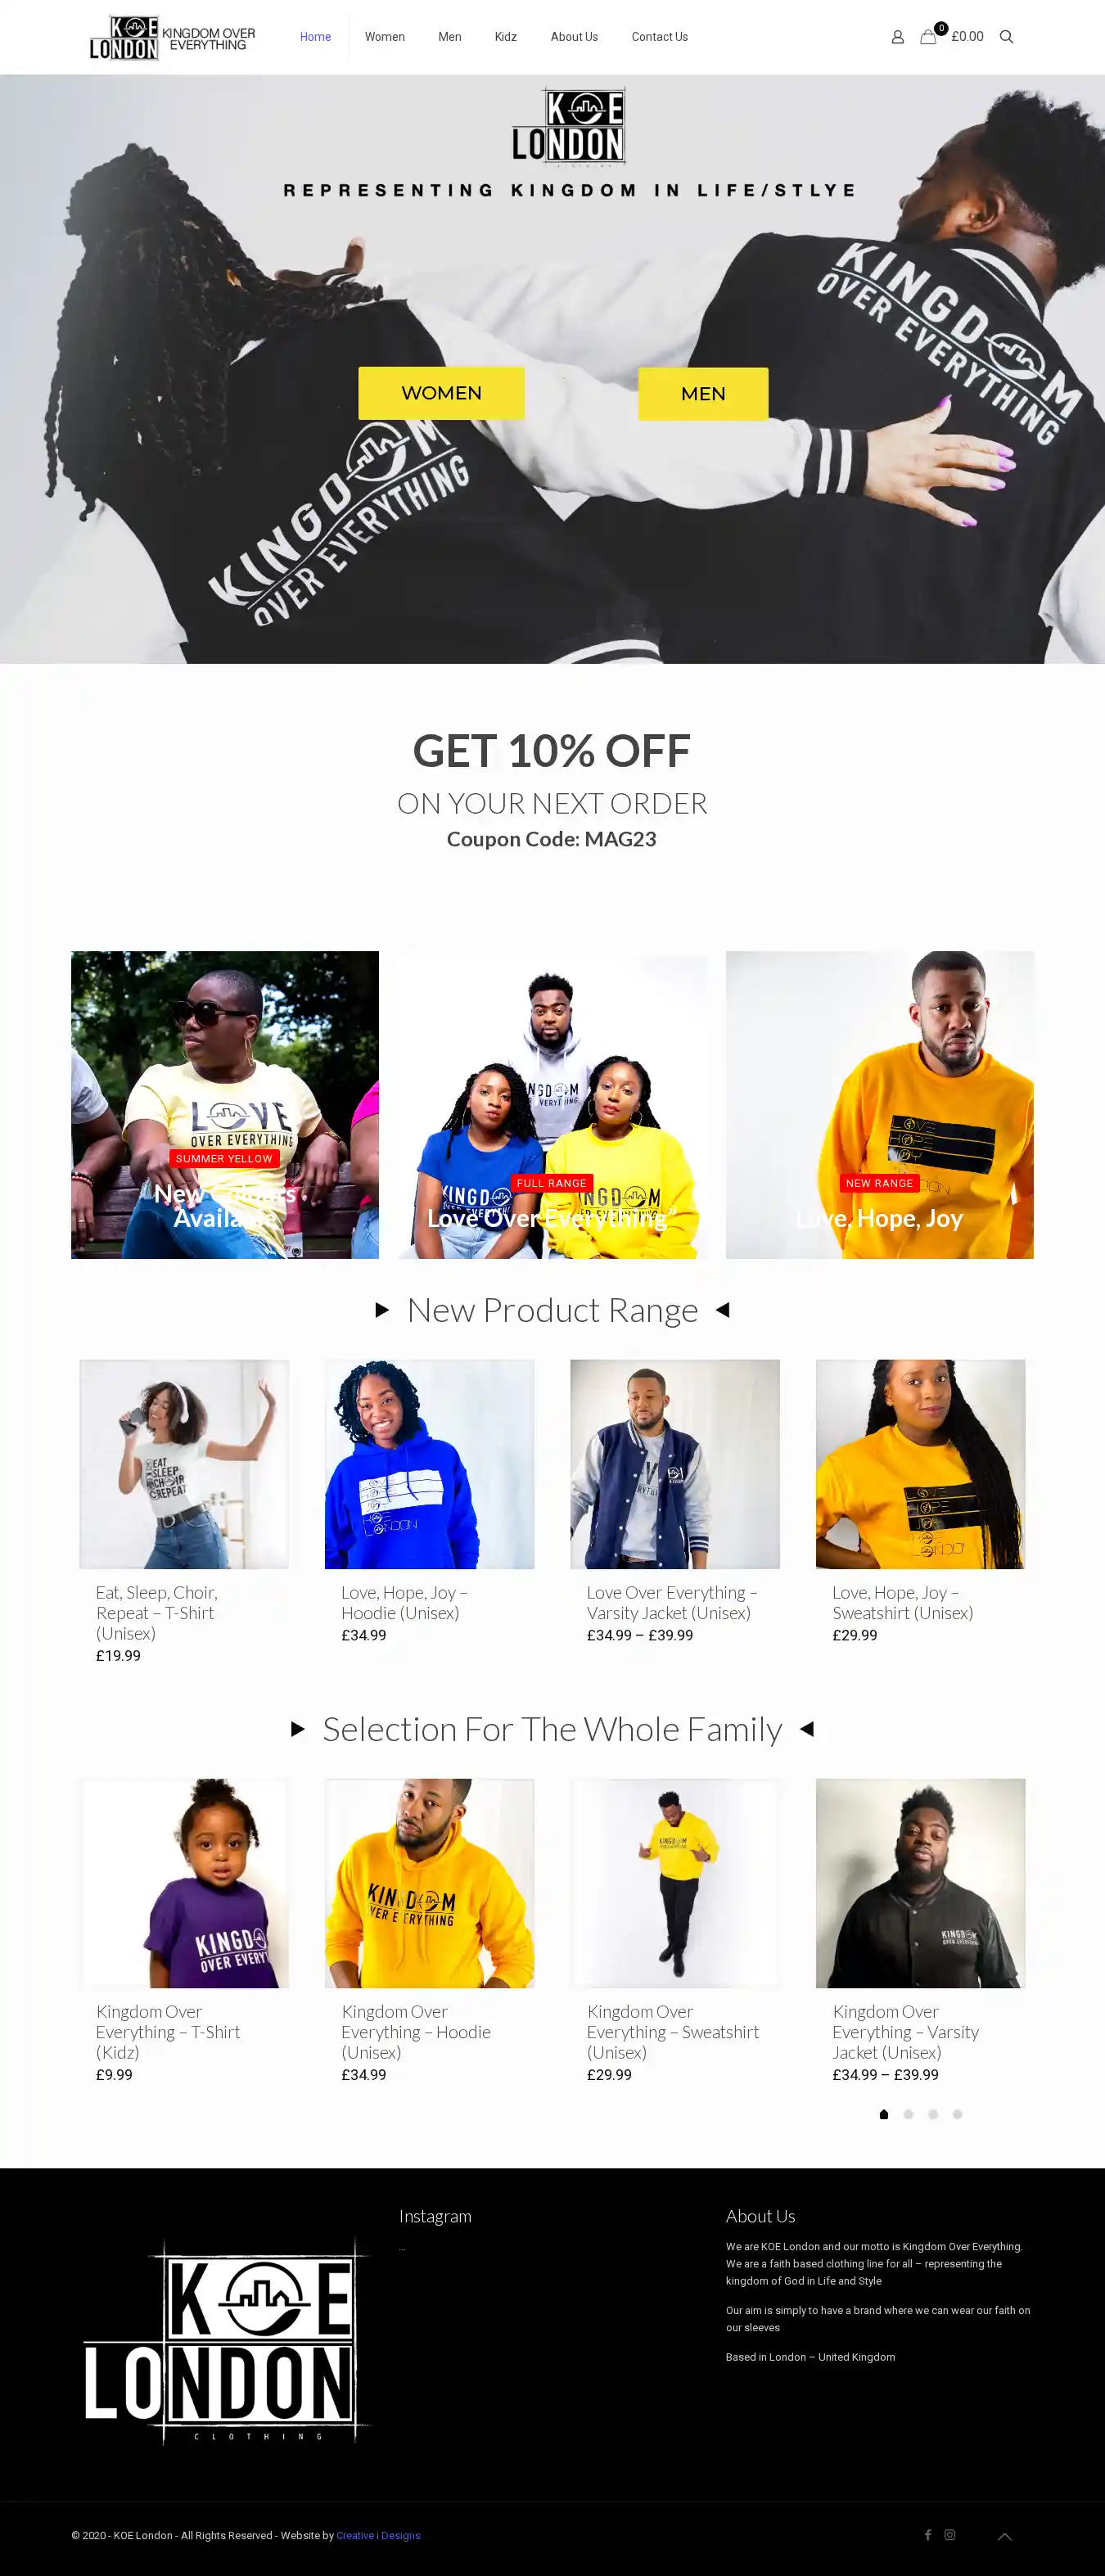
Task: Go to the Contact Us page
Action: 660,37
